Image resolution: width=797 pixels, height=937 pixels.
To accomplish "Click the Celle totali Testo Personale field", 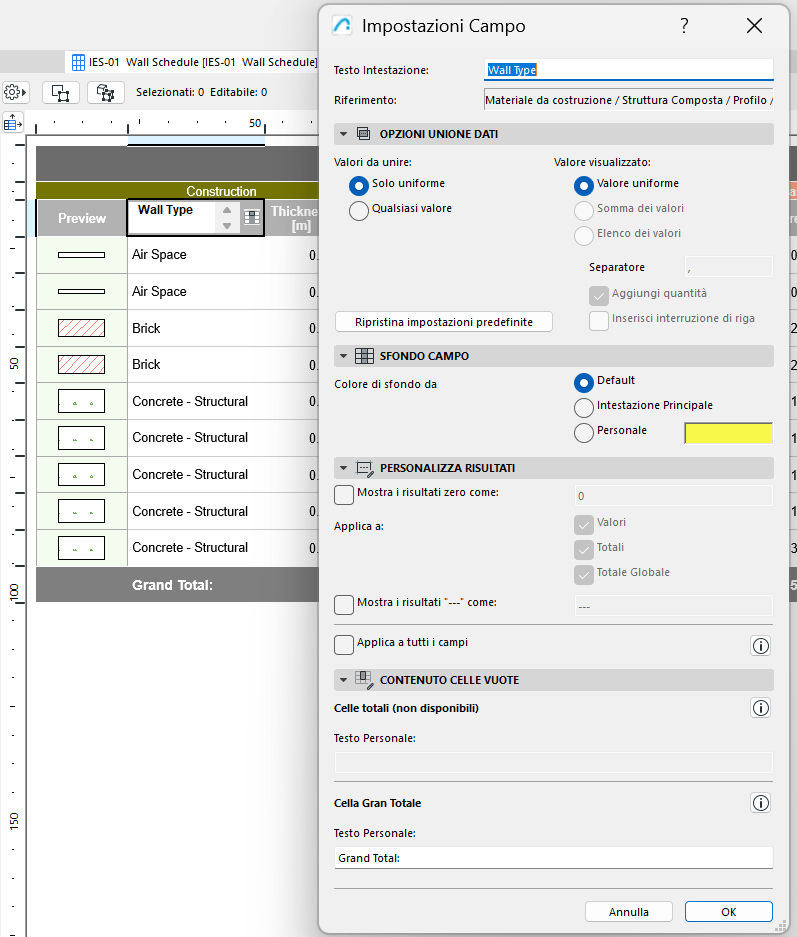I will coord(553,763).
